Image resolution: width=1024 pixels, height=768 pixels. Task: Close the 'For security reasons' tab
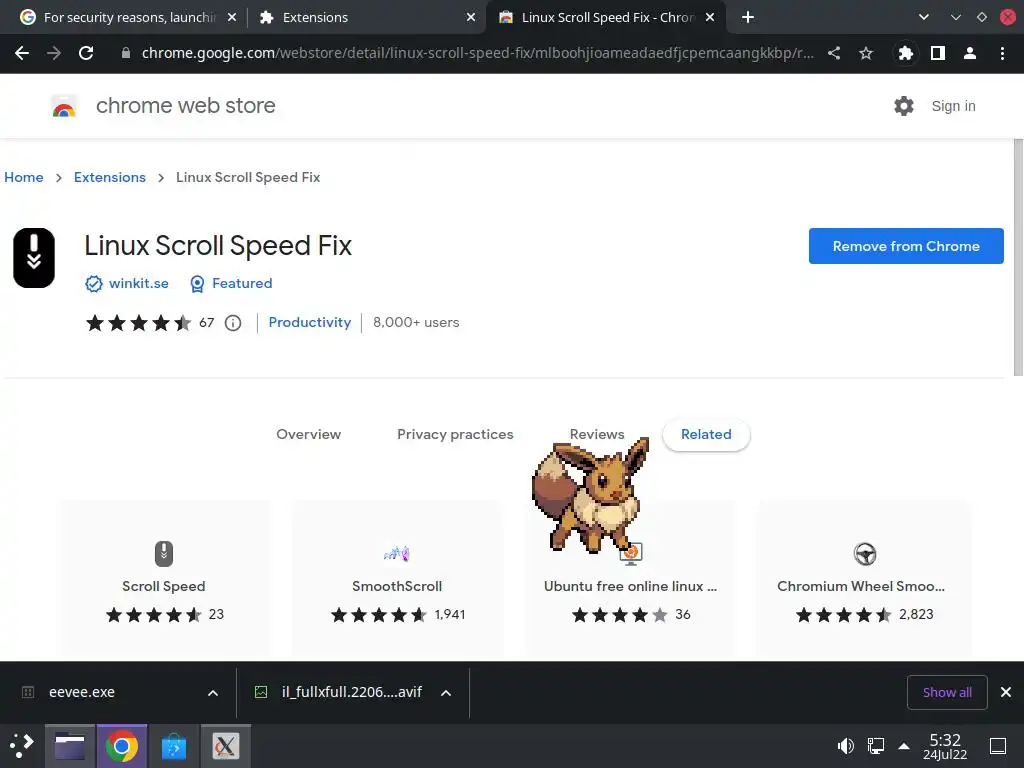tap(232, 18)
